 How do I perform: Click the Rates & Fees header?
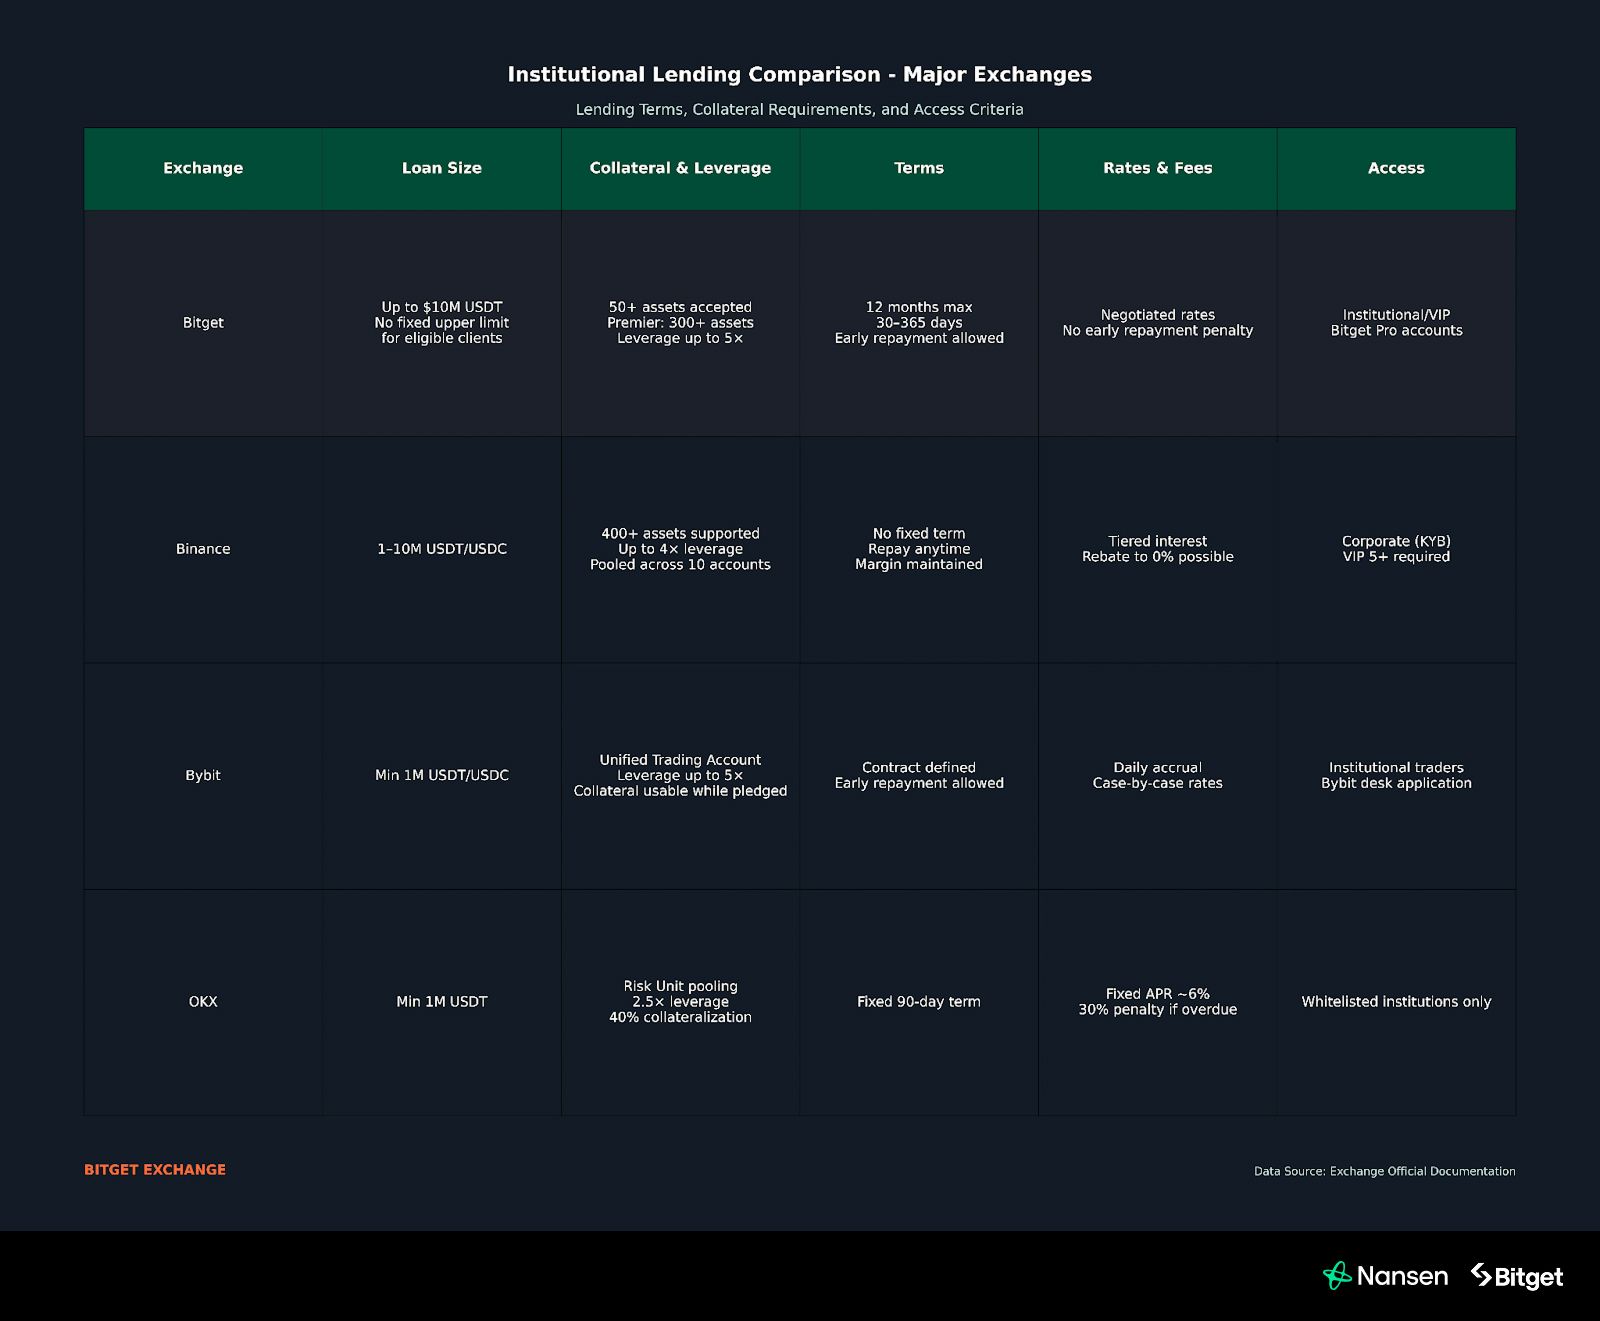[x=1157, y=168]
